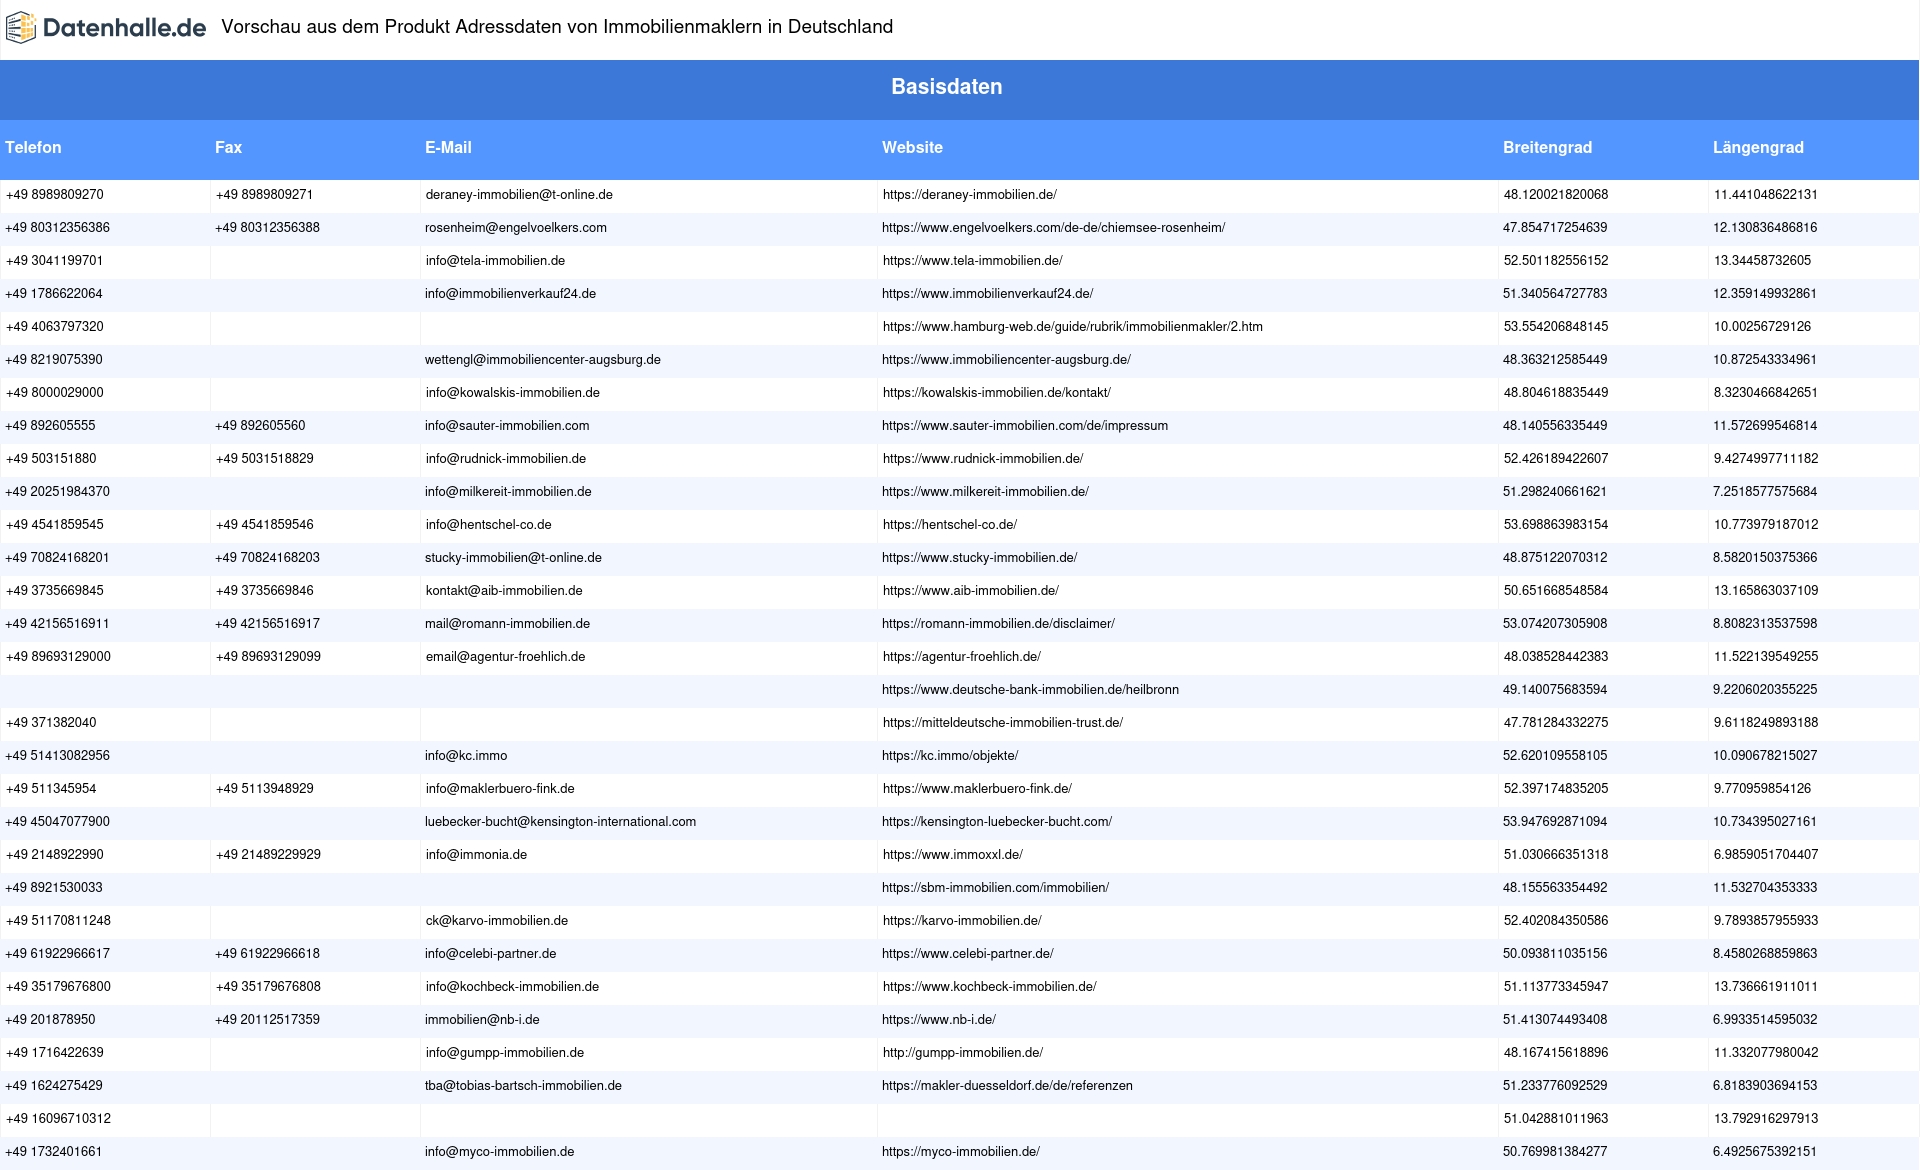
Task: Click email email@agentur-froehlich.de
Action: (505, 657)
